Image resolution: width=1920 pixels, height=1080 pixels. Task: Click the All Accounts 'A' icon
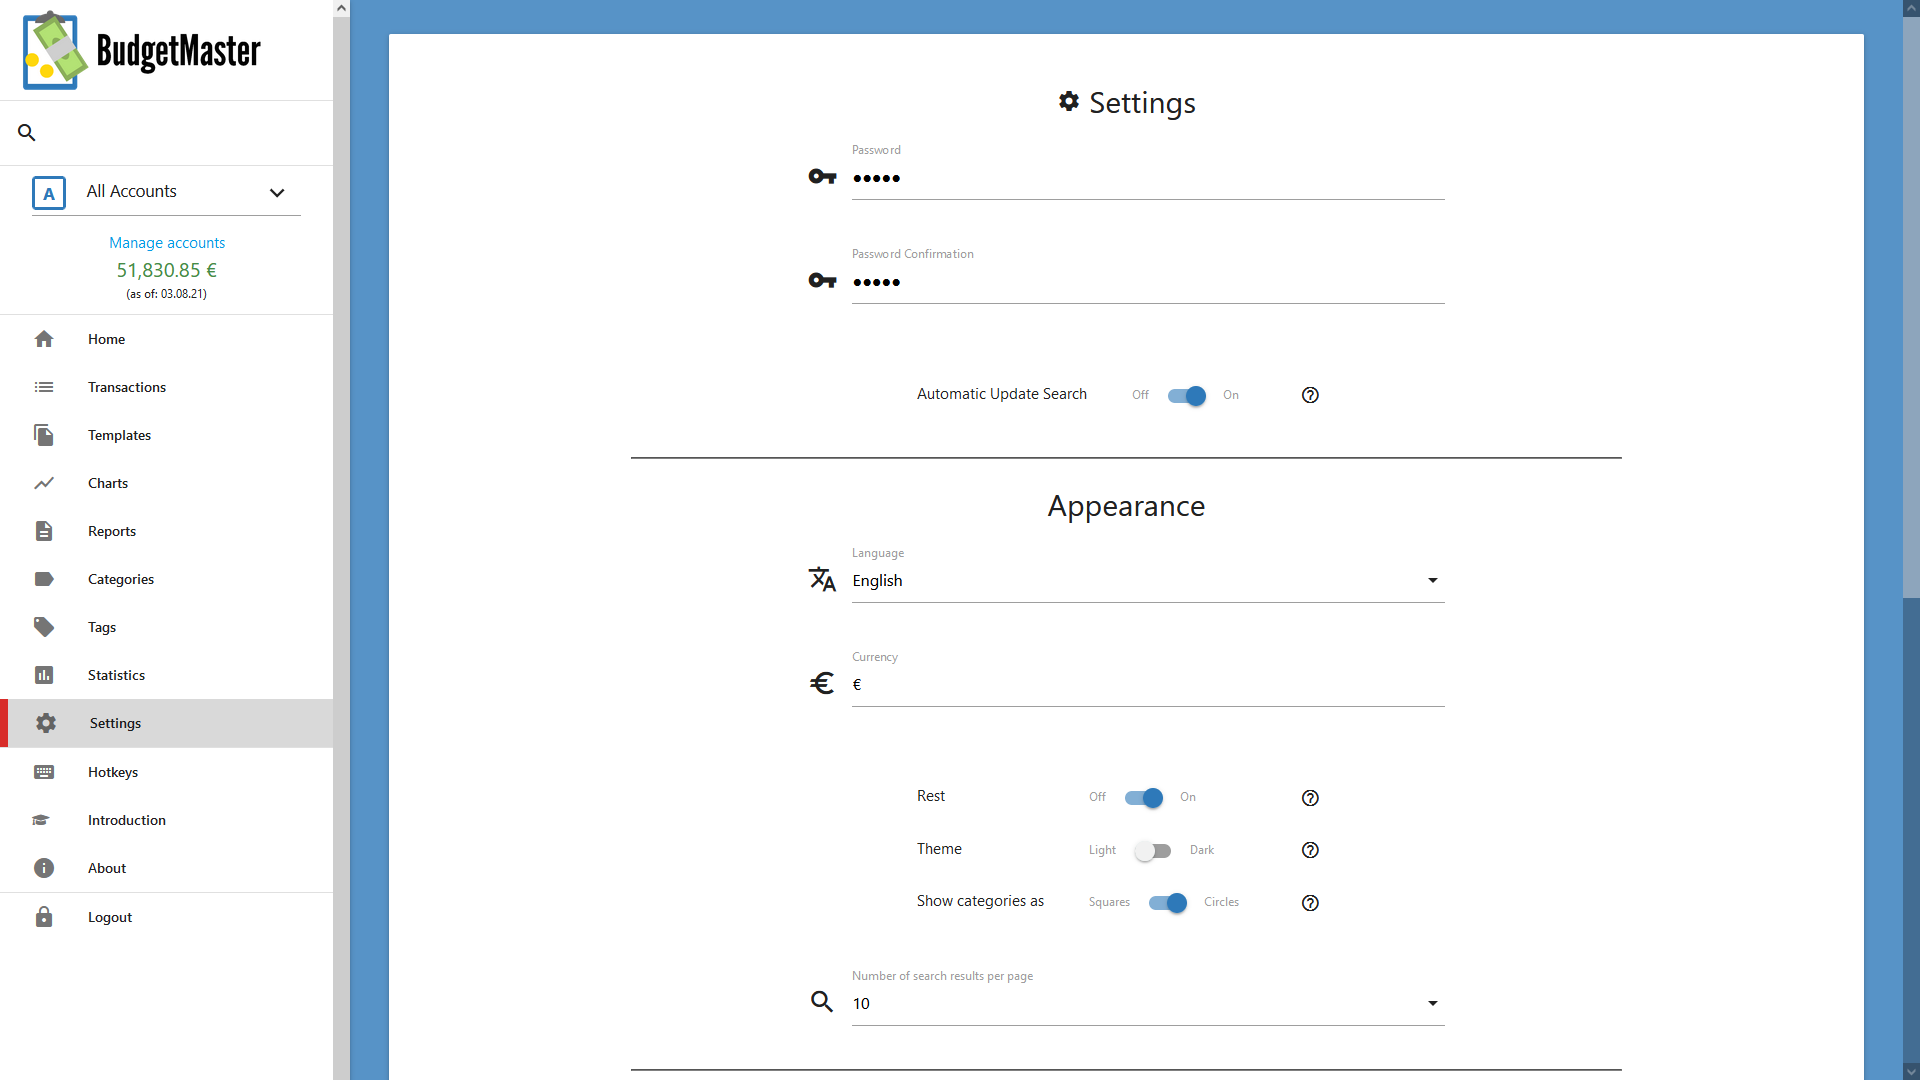pos(49,193)
